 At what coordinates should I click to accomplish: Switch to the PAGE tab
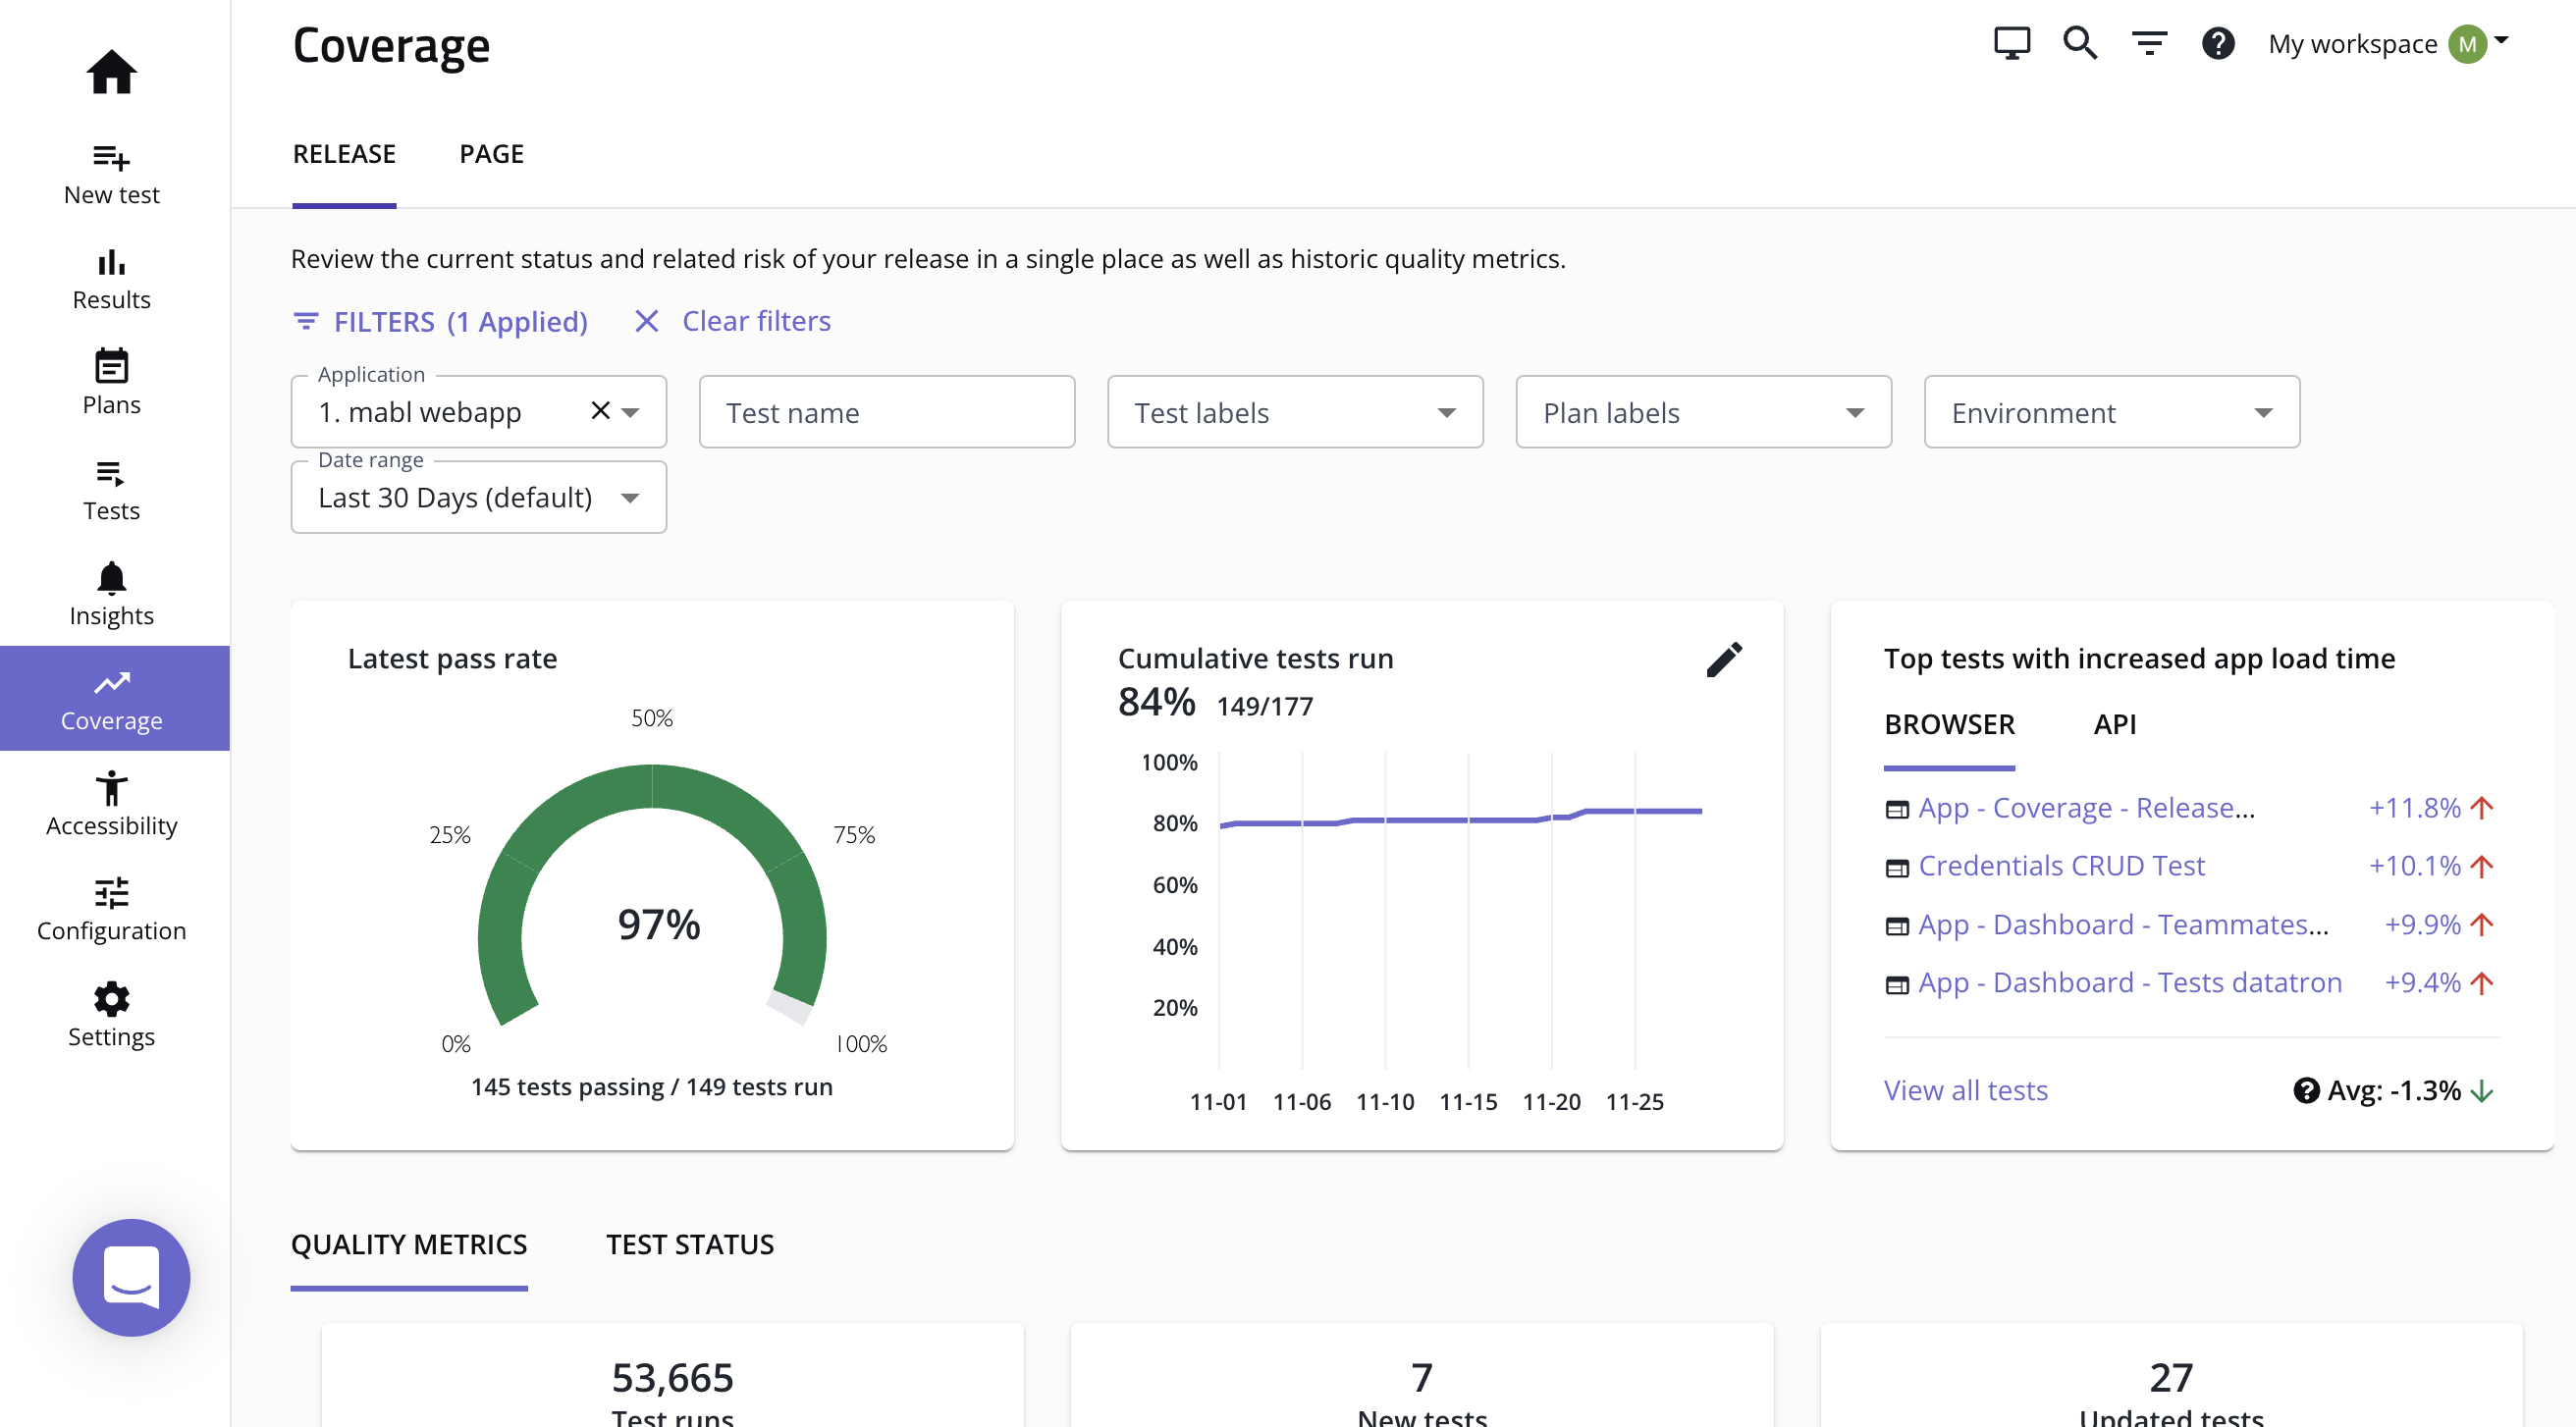click(491, 154)
